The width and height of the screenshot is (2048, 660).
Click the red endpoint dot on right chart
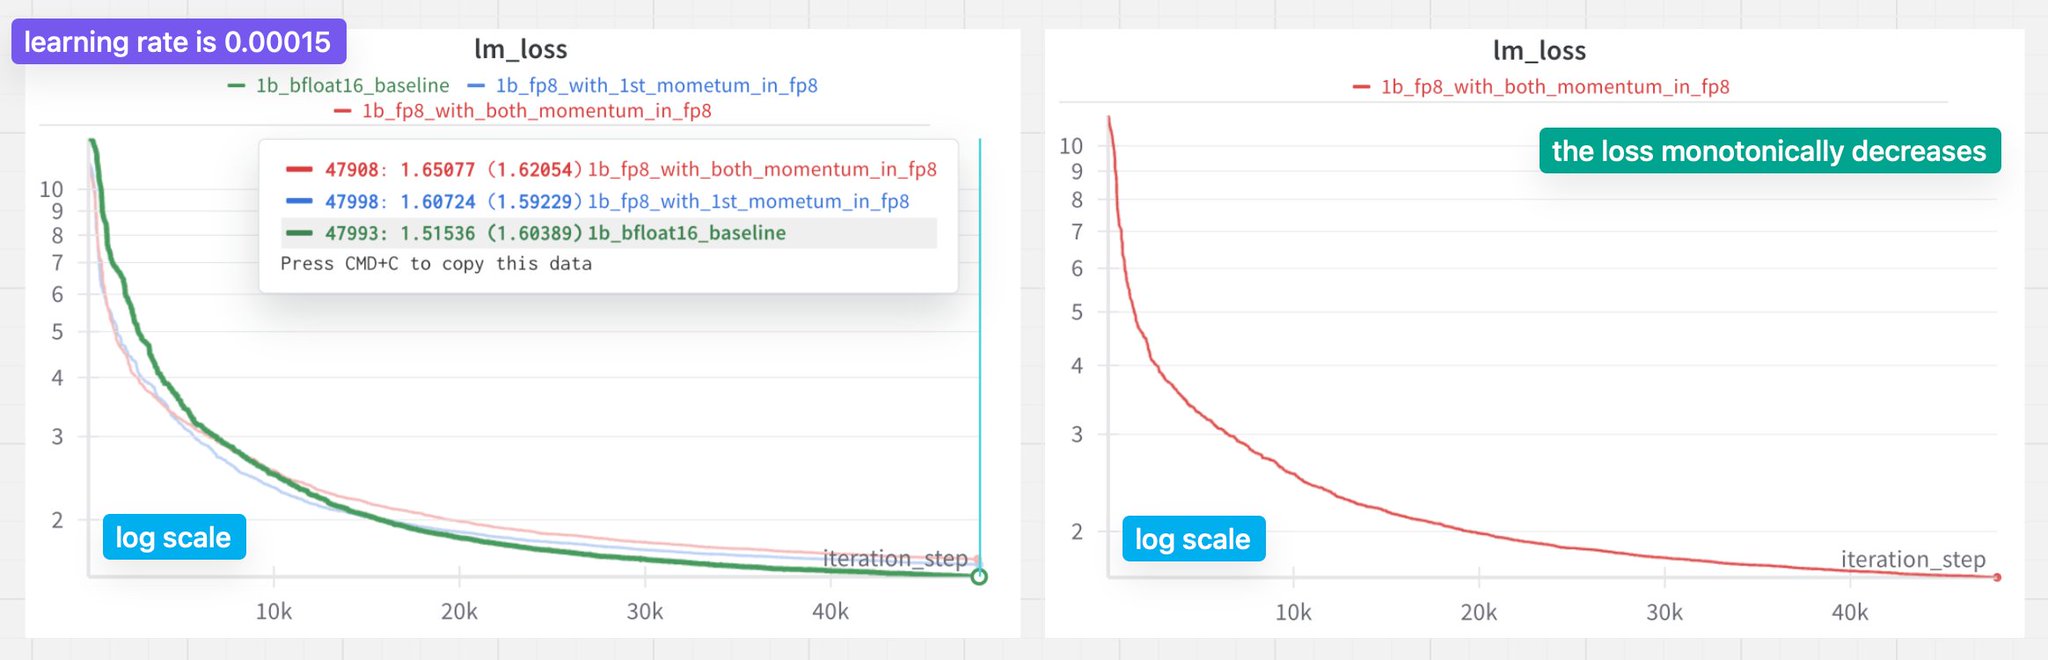point(1997,577)
